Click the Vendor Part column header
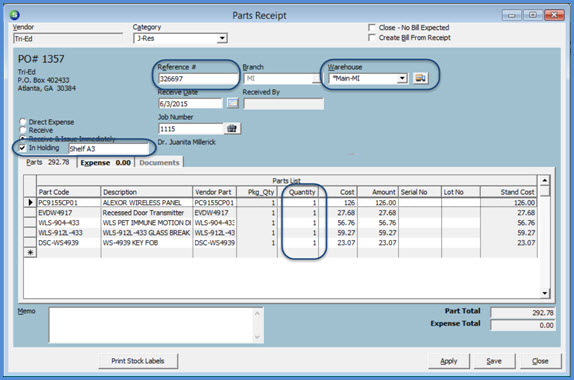 pyautogui.click(x=215, y=192)
